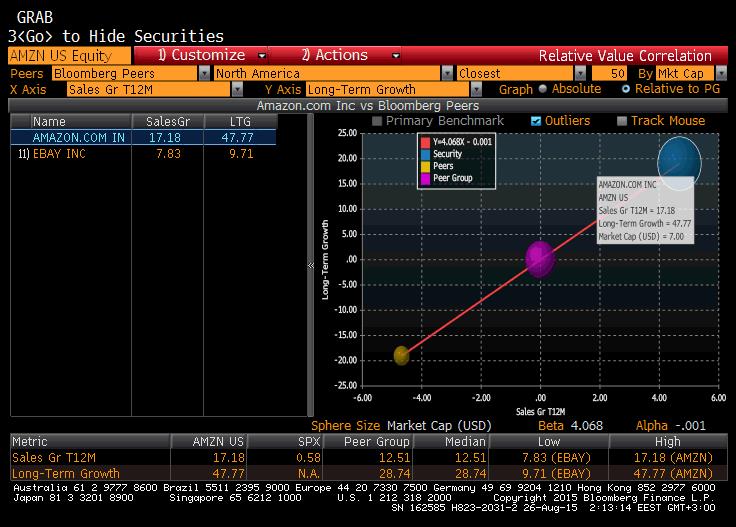Click the yellow Peers legend marker

point(424,166)
